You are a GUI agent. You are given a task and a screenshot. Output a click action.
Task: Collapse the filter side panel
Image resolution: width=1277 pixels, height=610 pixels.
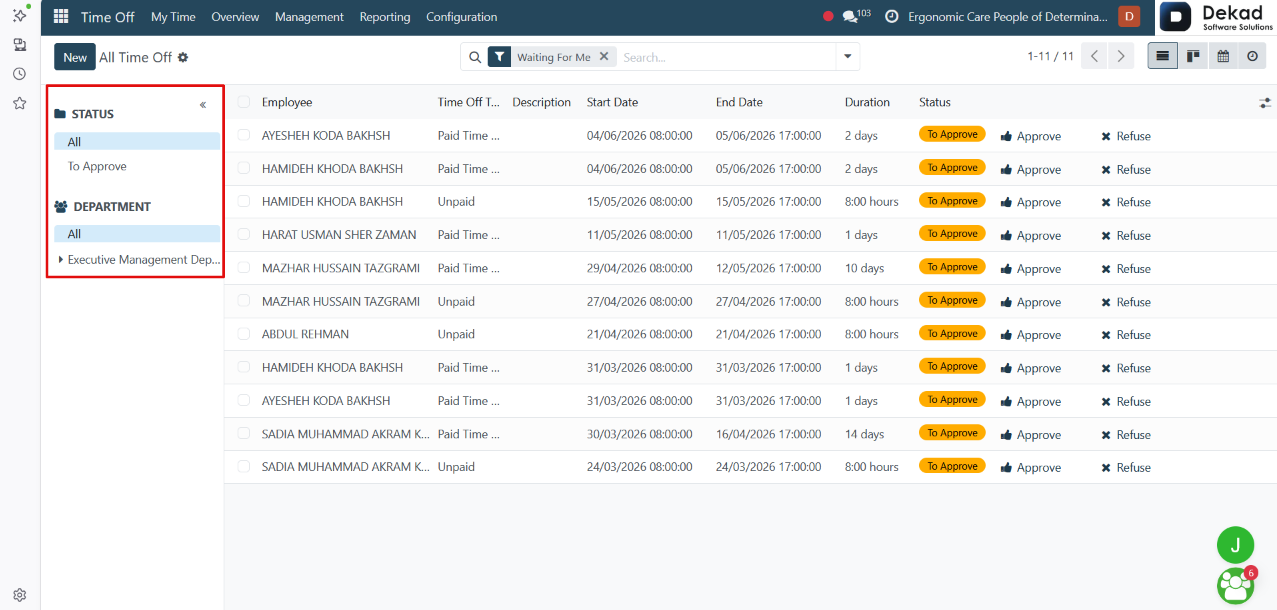pyautogui.click(x=203, y=105)
